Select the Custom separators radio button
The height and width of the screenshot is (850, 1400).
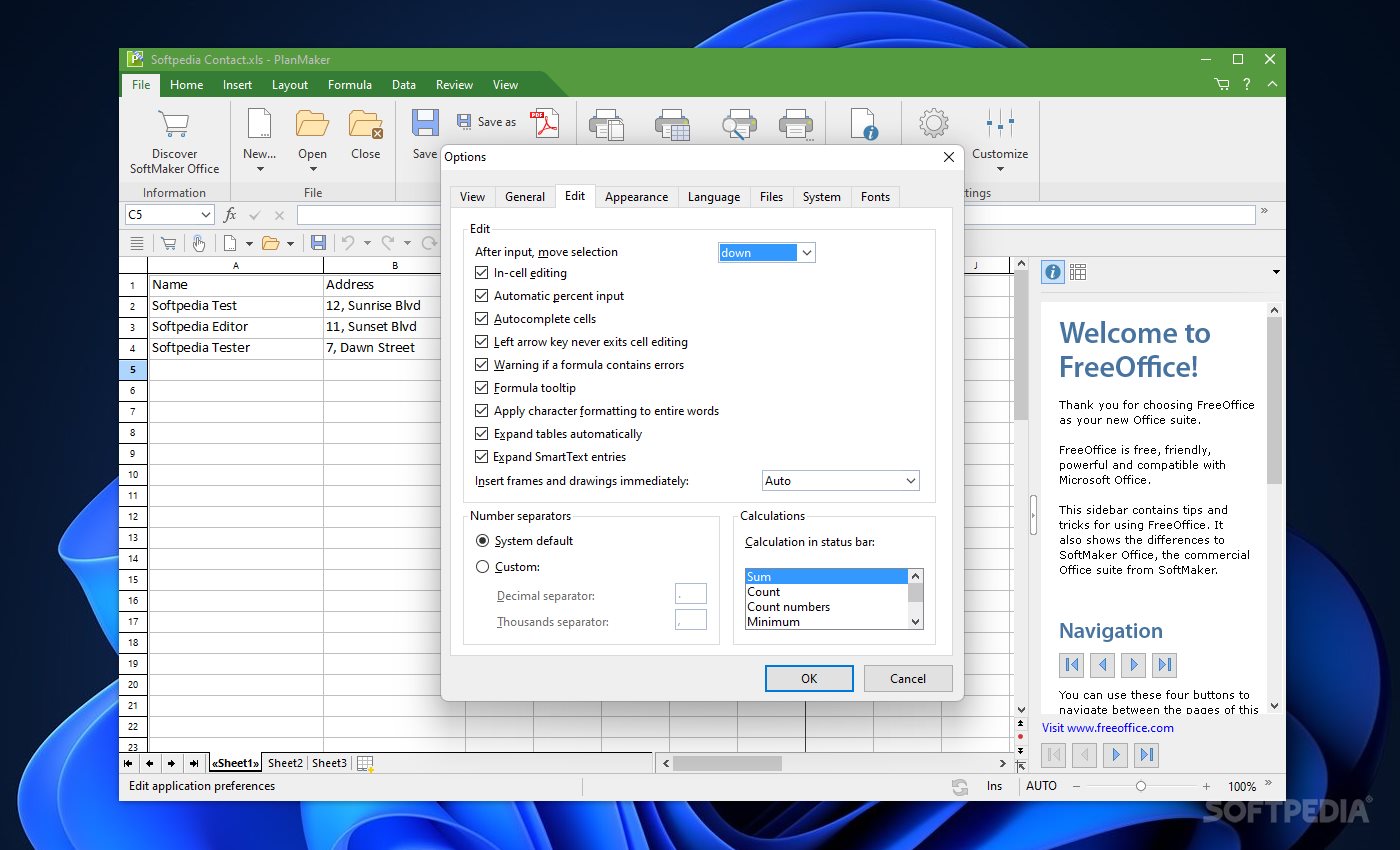tap(483, 567)
